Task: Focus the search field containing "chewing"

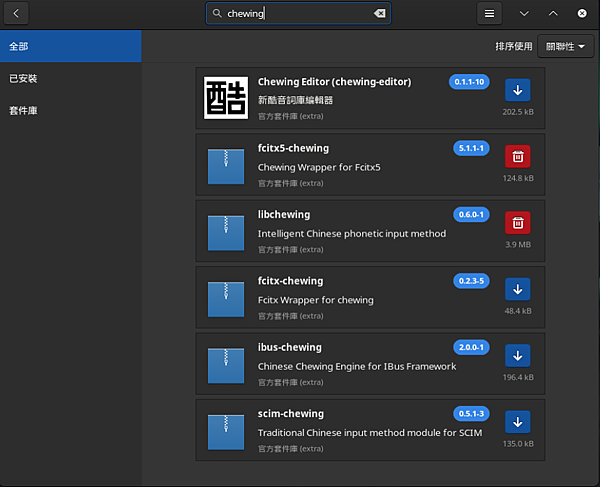Action: tap(298, 13)
